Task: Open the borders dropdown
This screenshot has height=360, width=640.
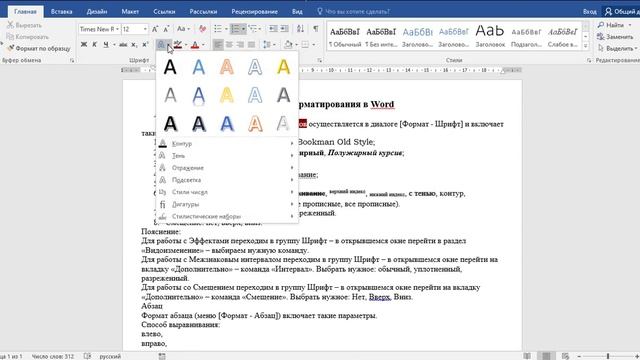Action: (314, 44)
